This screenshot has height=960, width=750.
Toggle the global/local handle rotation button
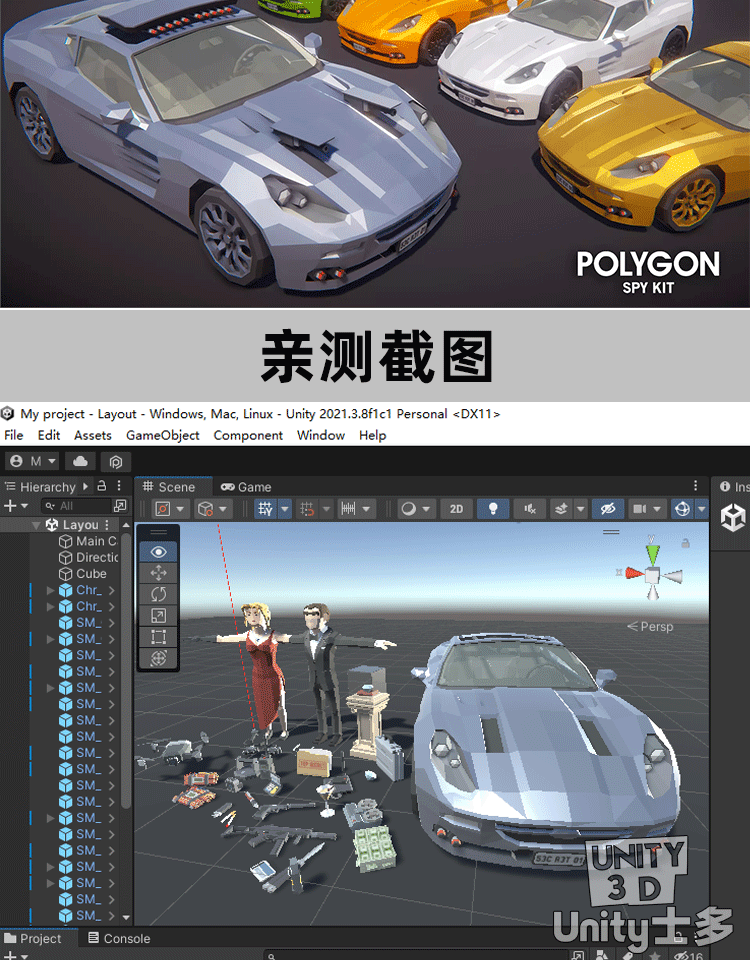(x=206, y=509)
